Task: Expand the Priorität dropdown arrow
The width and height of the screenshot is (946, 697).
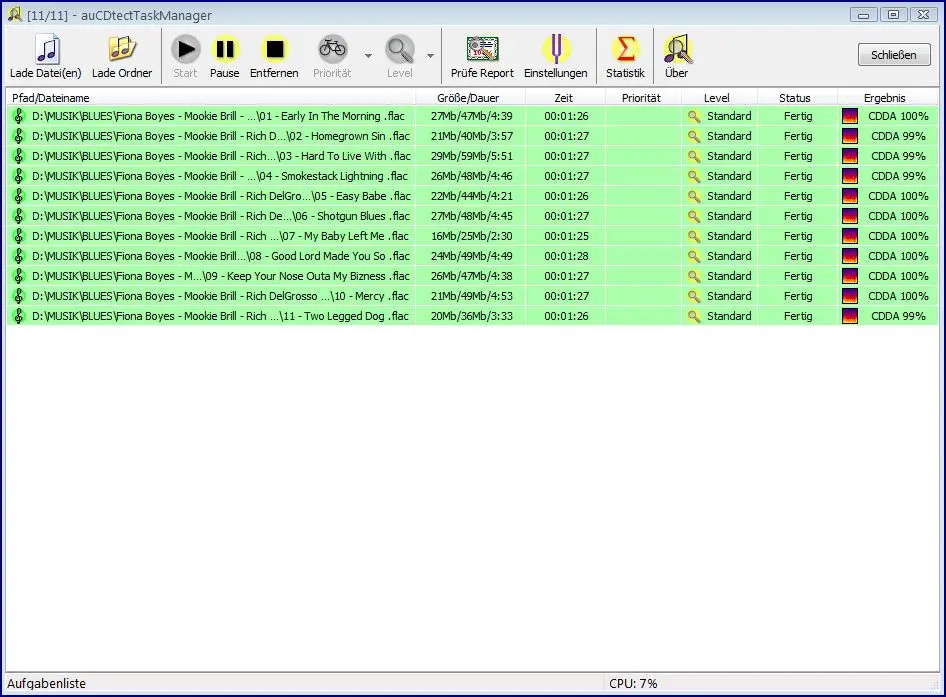Action: coord(368,56)
